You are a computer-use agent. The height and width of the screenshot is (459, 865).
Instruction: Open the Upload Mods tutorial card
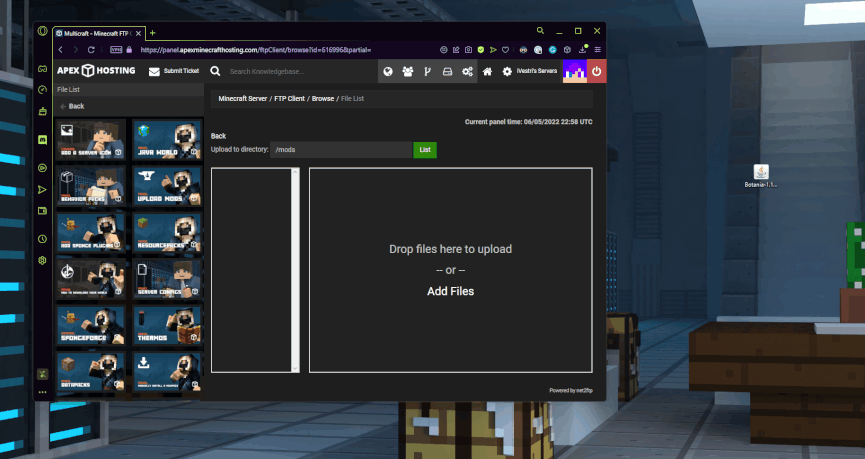point(167,186)
